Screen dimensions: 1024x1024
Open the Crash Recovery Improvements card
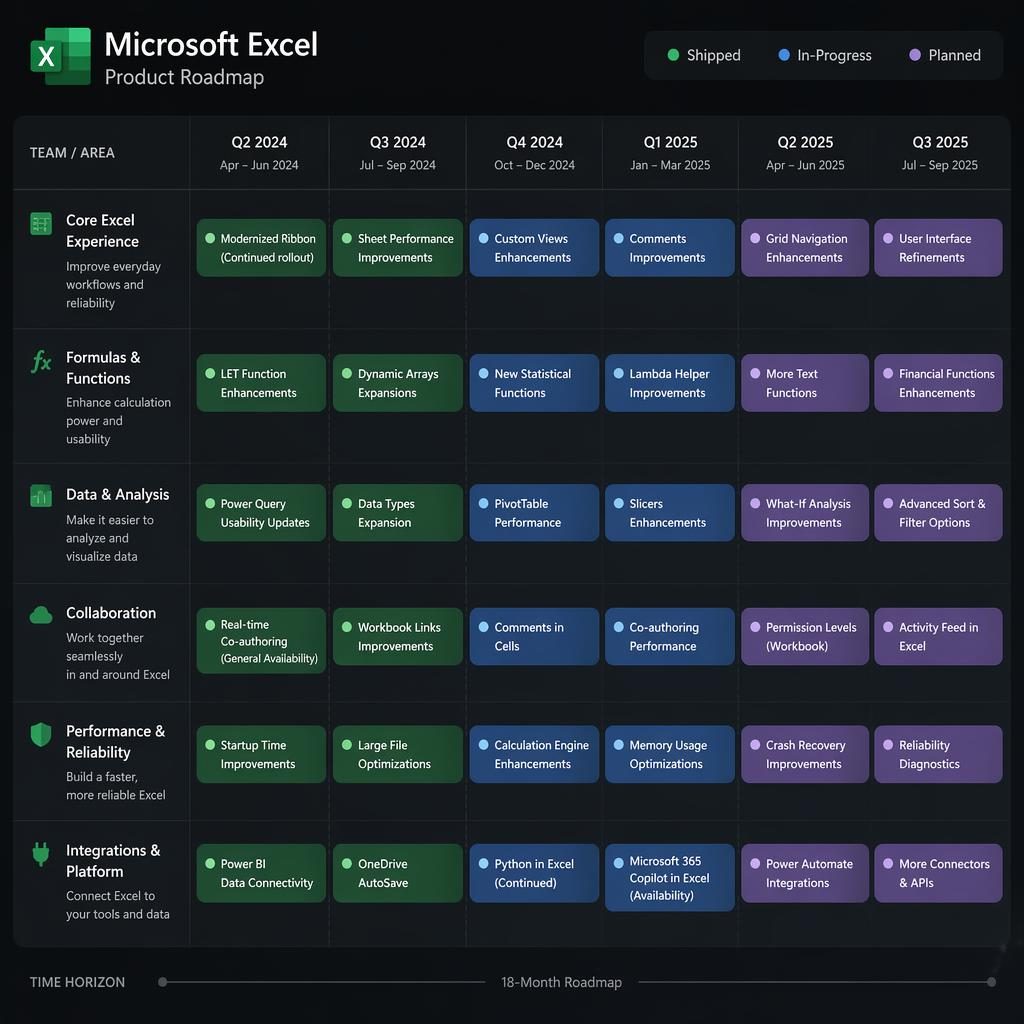click(805, 754)
